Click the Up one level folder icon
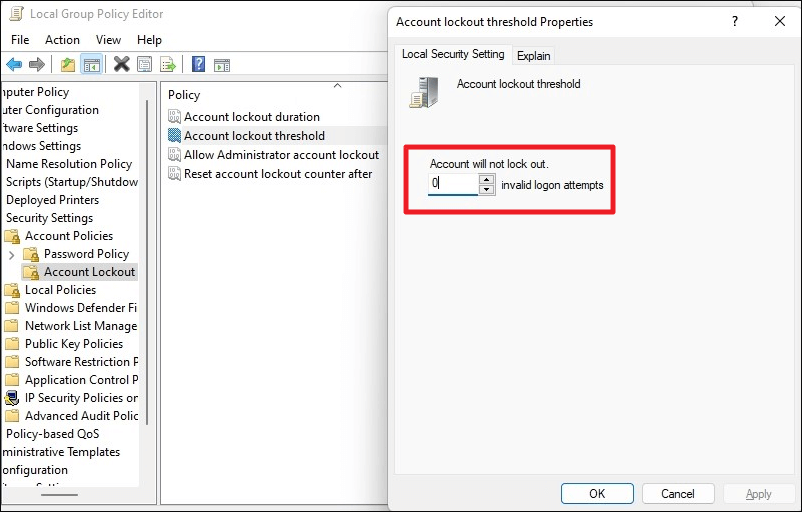Screen dimensions: 802x512 pyautogui.click(x=68, y=65)
